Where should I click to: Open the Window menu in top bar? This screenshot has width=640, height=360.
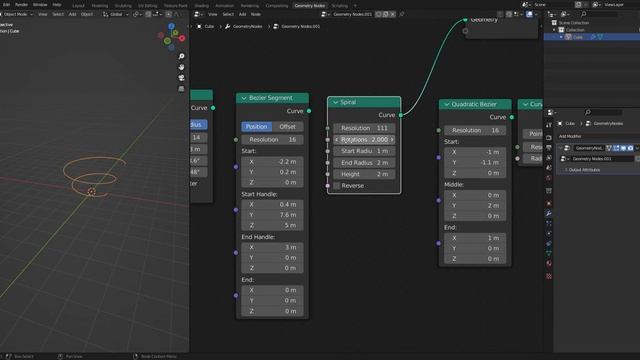coord(40,5)
